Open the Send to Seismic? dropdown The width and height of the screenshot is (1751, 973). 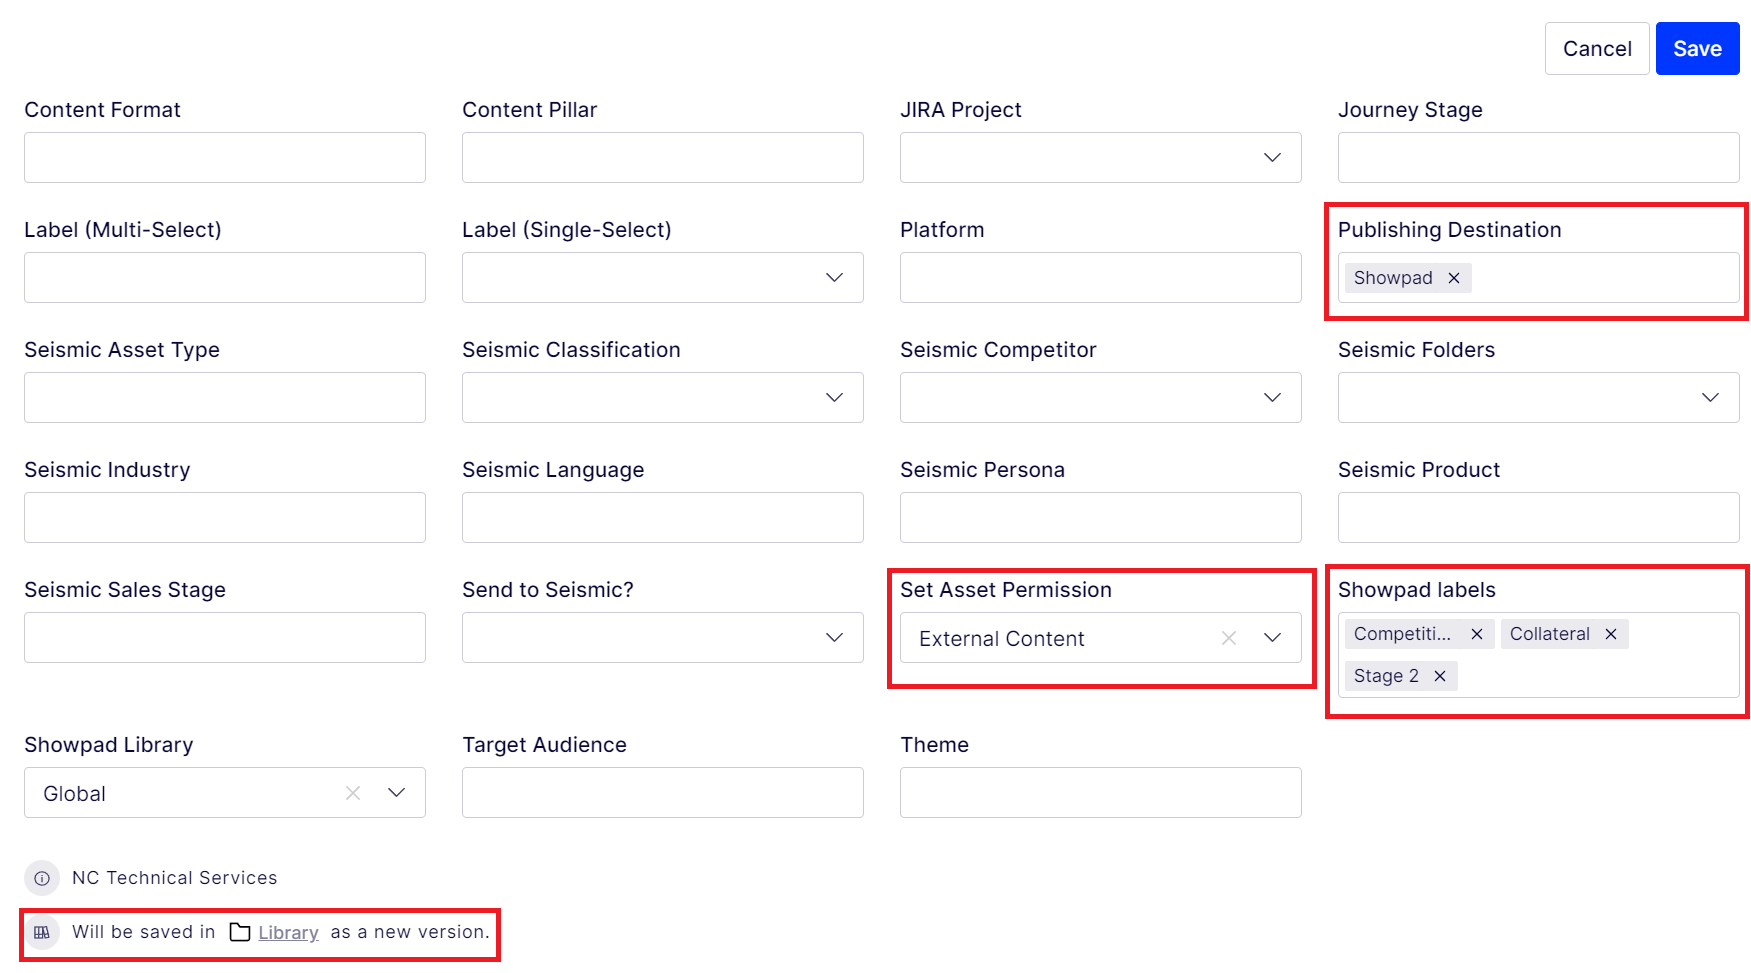coord(834,638)
